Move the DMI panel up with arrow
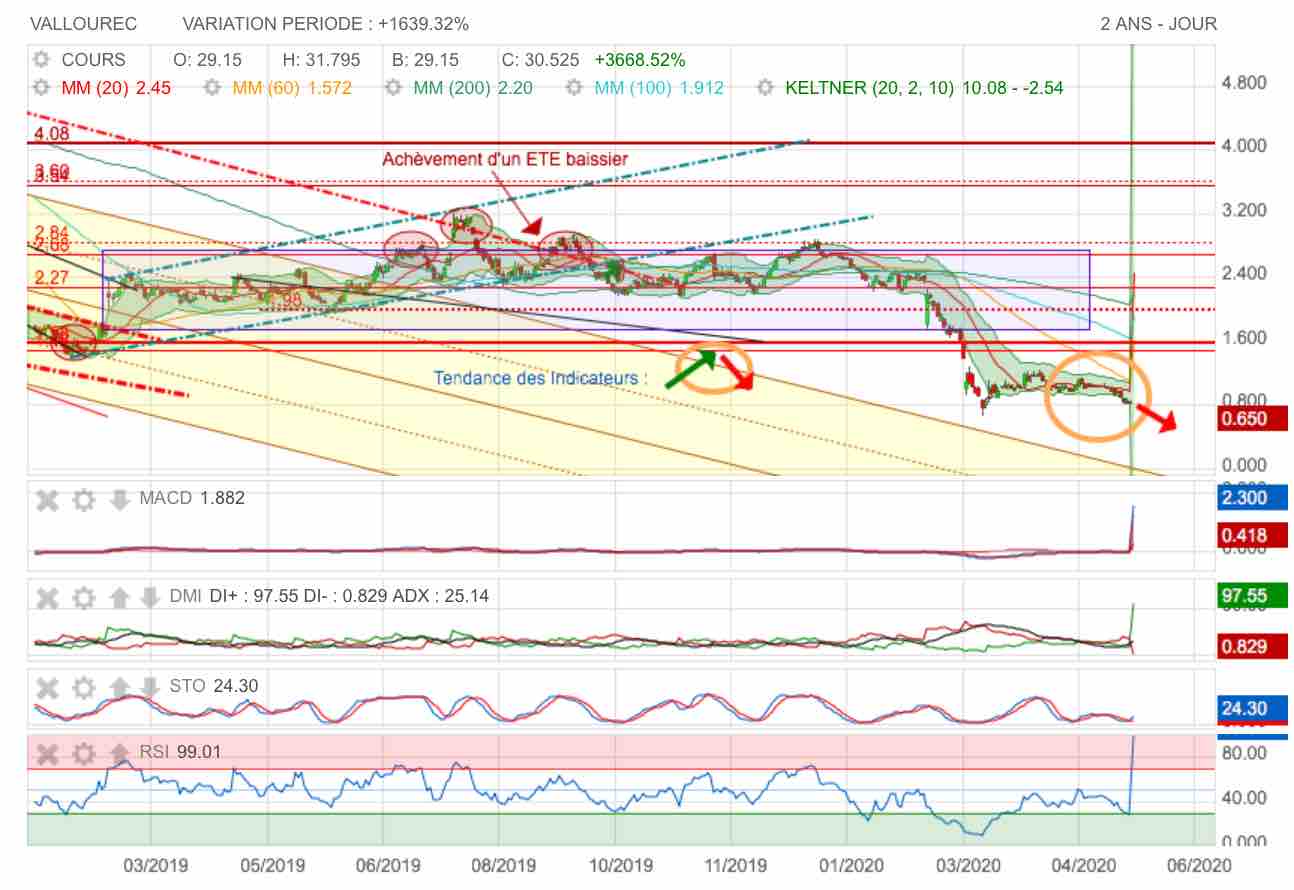Screen dimensions: 1294x890 coord(119,598)
